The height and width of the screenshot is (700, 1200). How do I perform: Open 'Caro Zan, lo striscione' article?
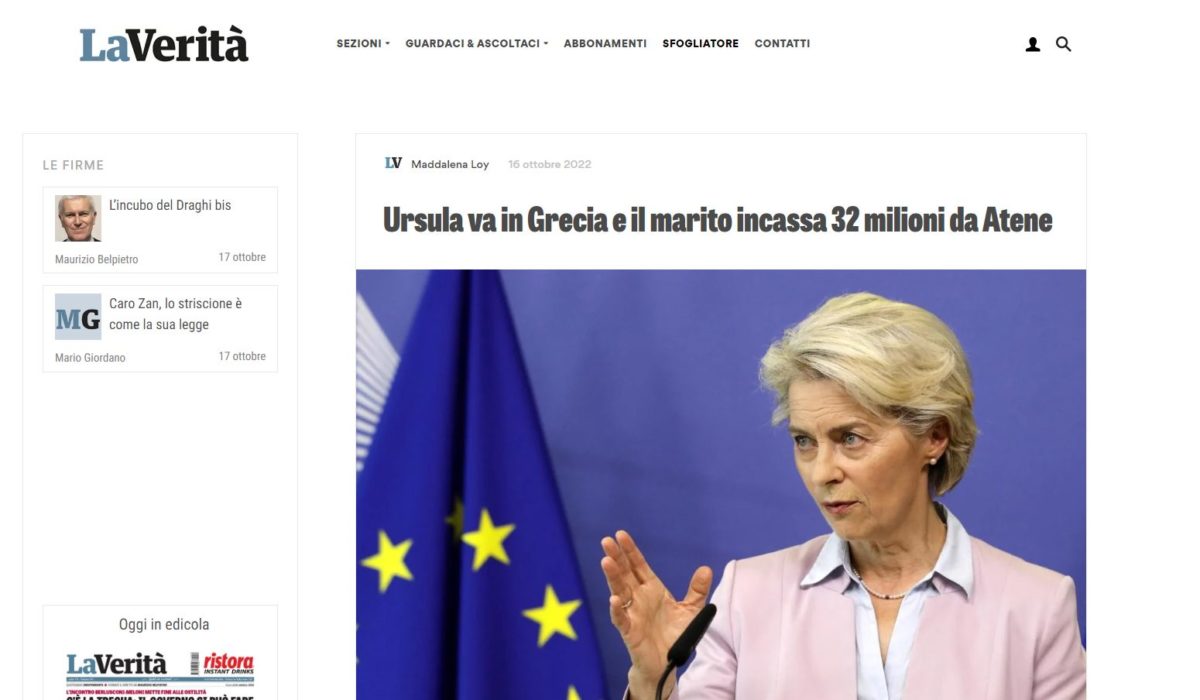(176, 314)
